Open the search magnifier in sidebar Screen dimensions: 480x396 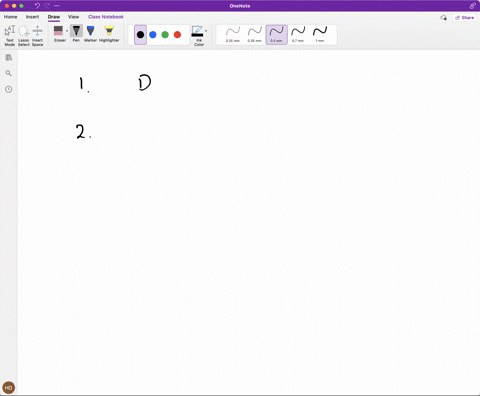(x=9, y=73)
